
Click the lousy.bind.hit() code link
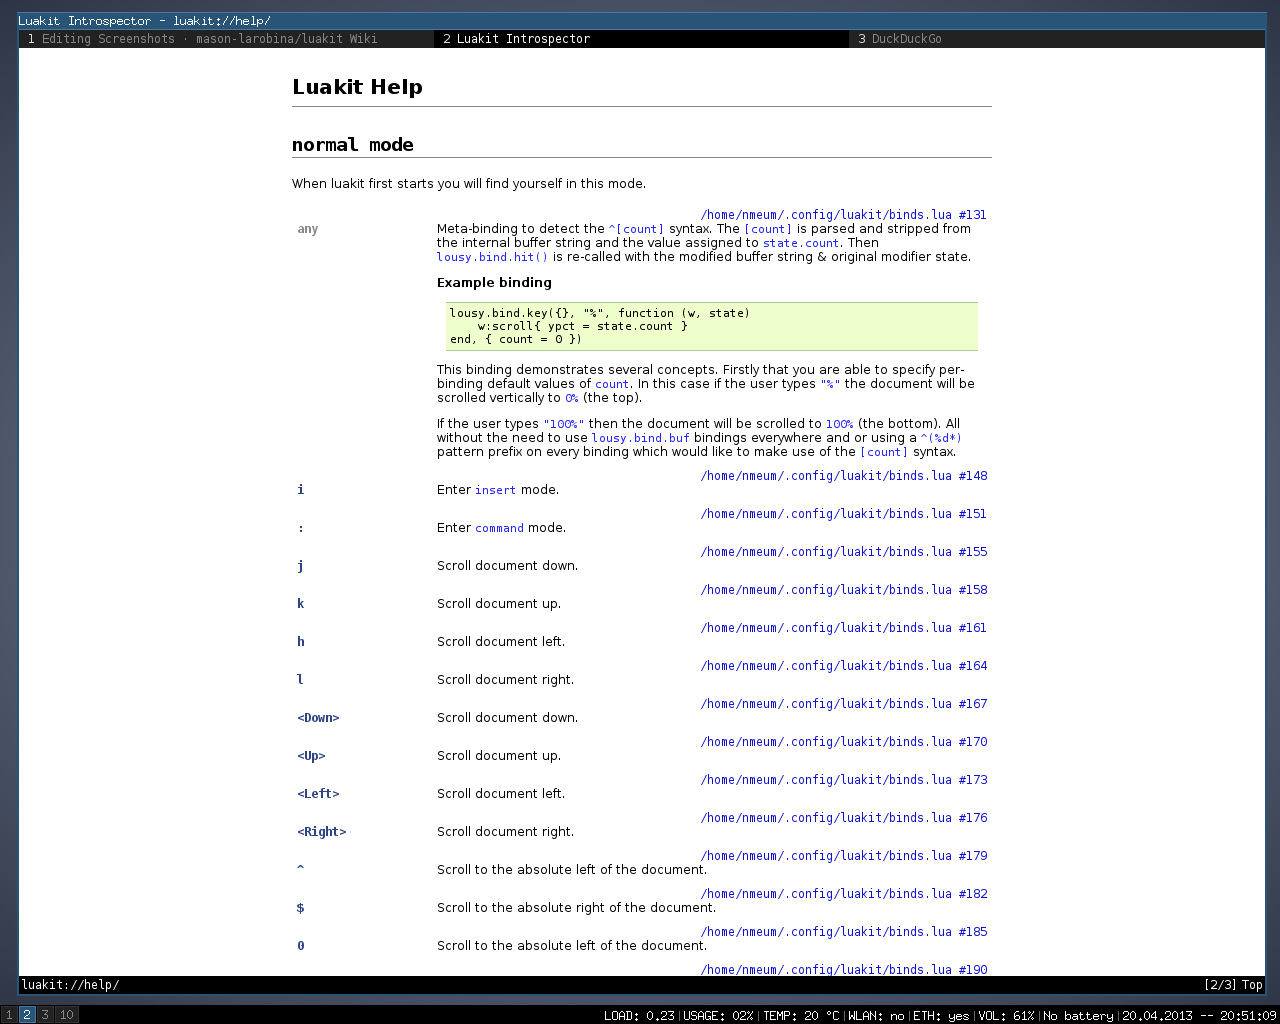[492, 257]
